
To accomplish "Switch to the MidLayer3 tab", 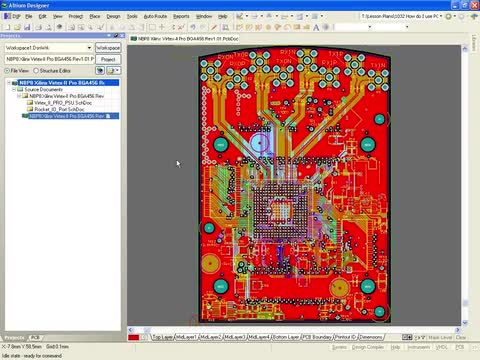I will pos(235,337).
